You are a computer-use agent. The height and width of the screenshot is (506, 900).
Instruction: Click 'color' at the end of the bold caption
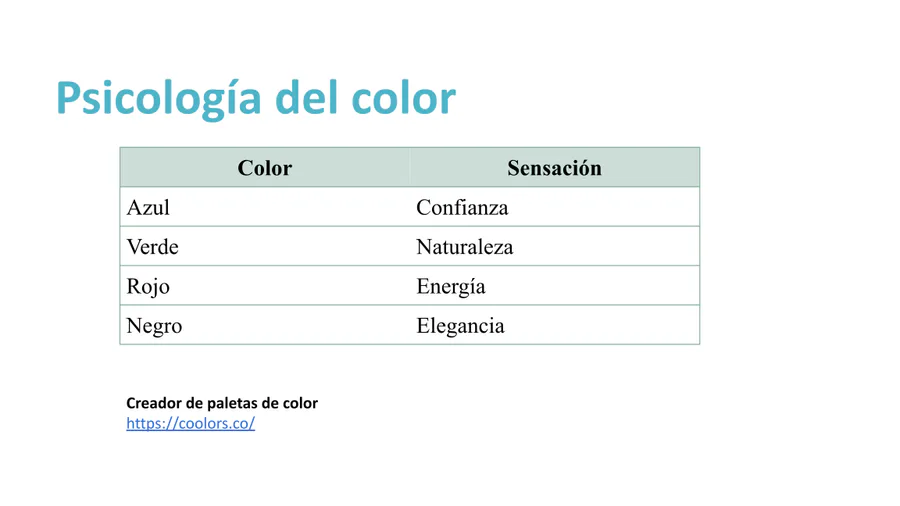point(300,403)
